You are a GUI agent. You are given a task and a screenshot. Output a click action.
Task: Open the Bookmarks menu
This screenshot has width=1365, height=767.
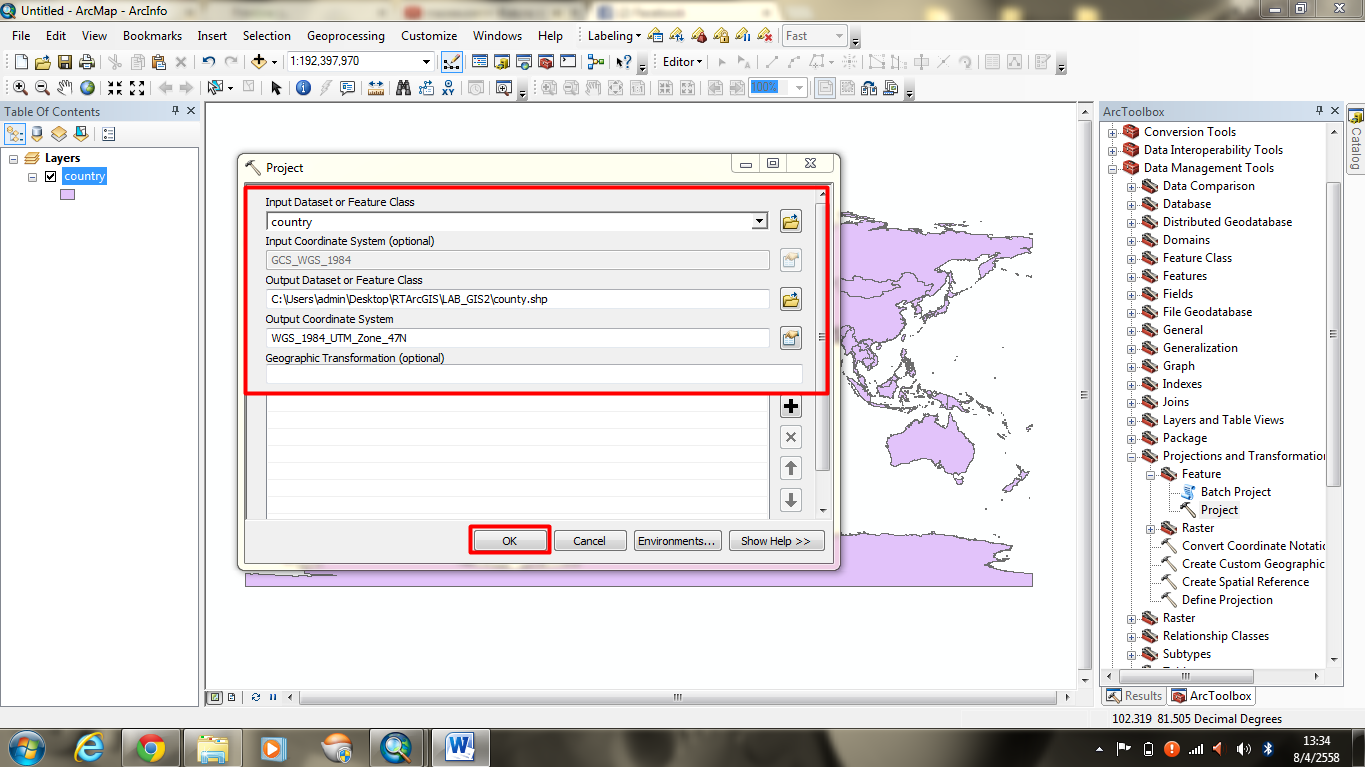coord(152,35)
